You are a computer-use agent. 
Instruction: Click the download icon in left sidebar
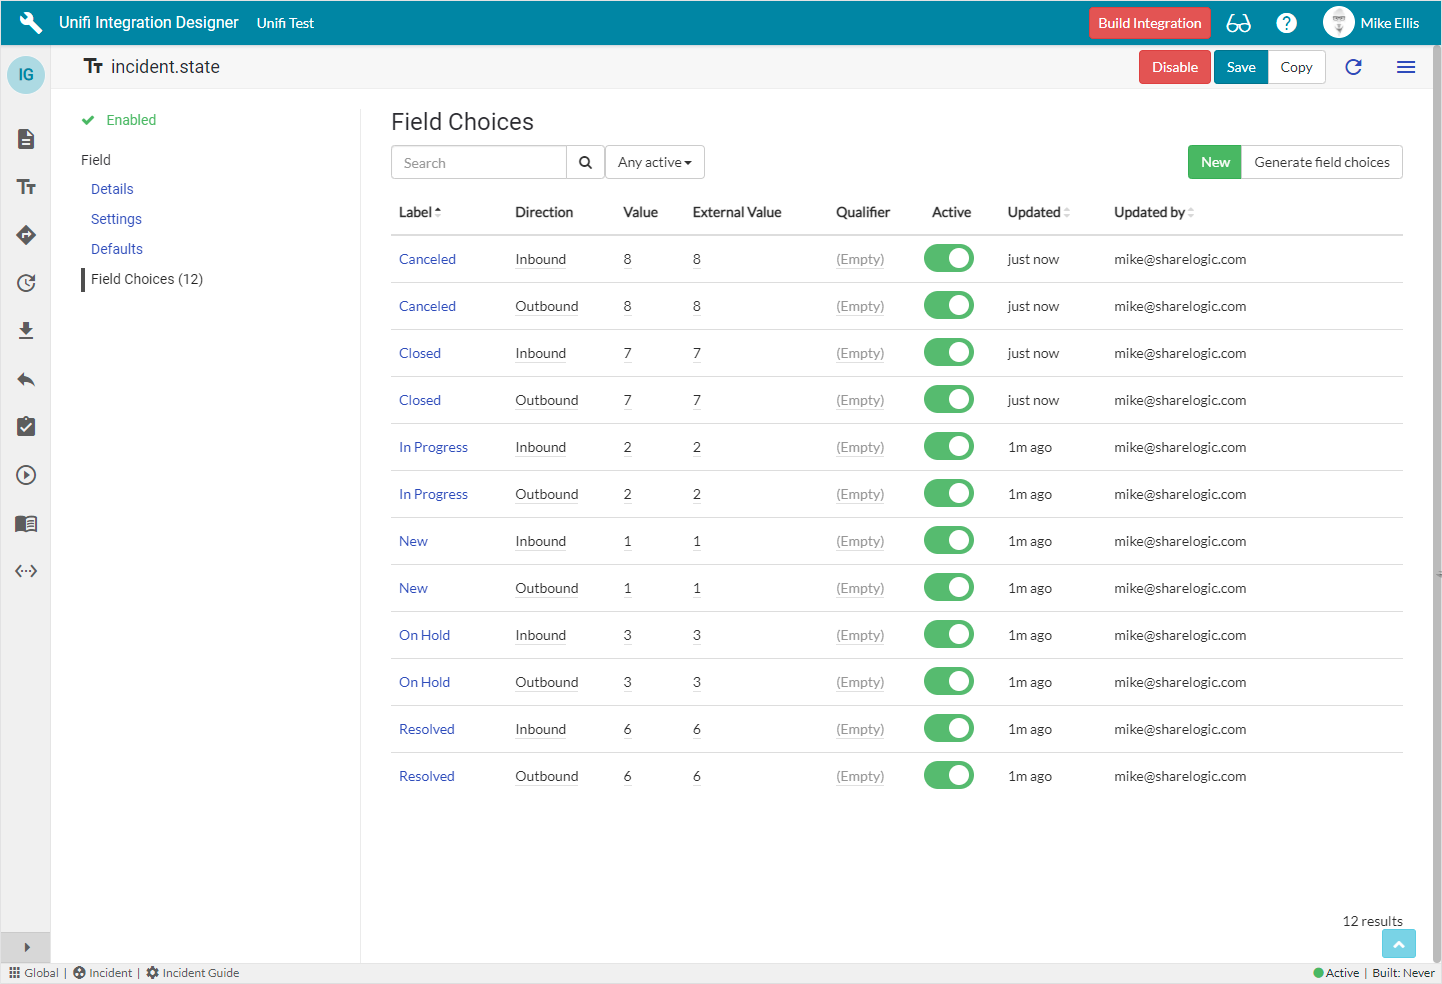tap(26, 331)
